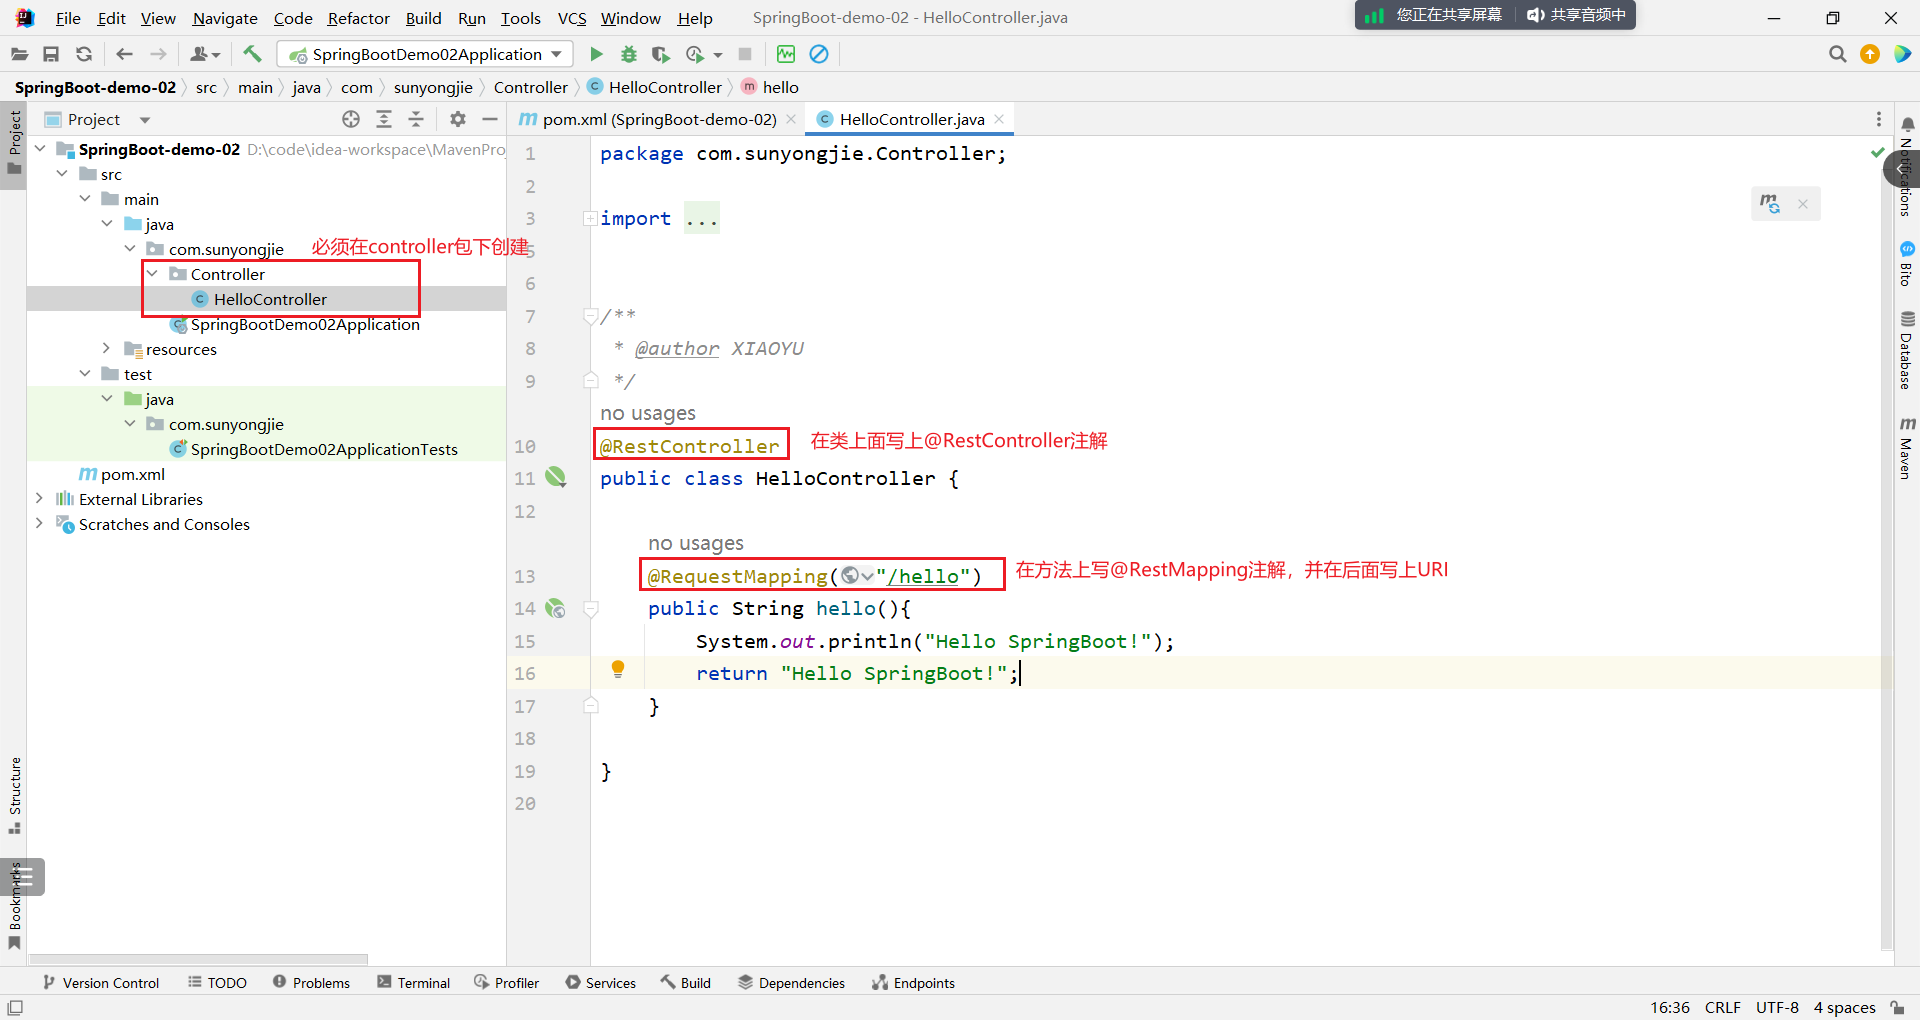
Task: Open Notifications bell sidebar
Action: point(1907,124)
